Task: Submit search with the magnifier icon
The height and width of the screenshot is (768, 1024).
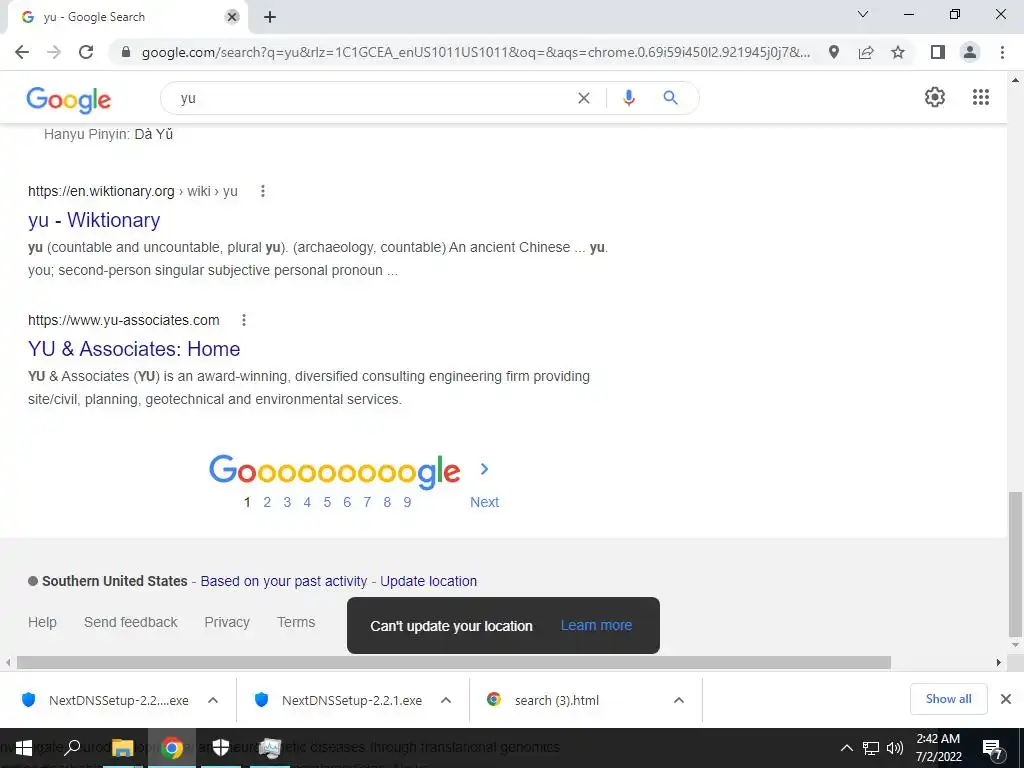Action: tap(670, 98)
